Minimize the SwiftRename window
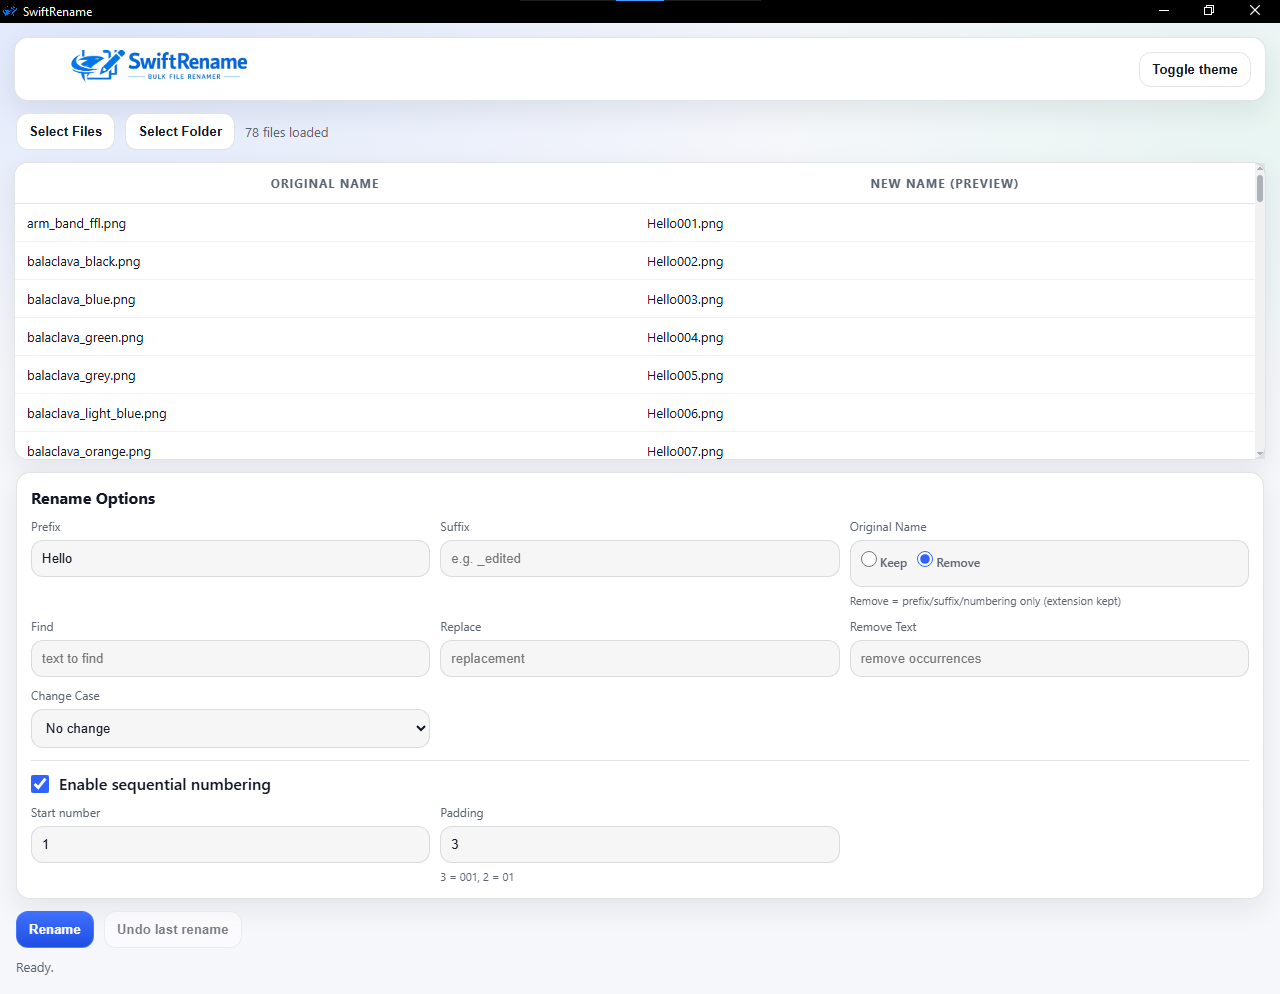The height and width of the screenshot is (994, 1280). coord(1163,11)
